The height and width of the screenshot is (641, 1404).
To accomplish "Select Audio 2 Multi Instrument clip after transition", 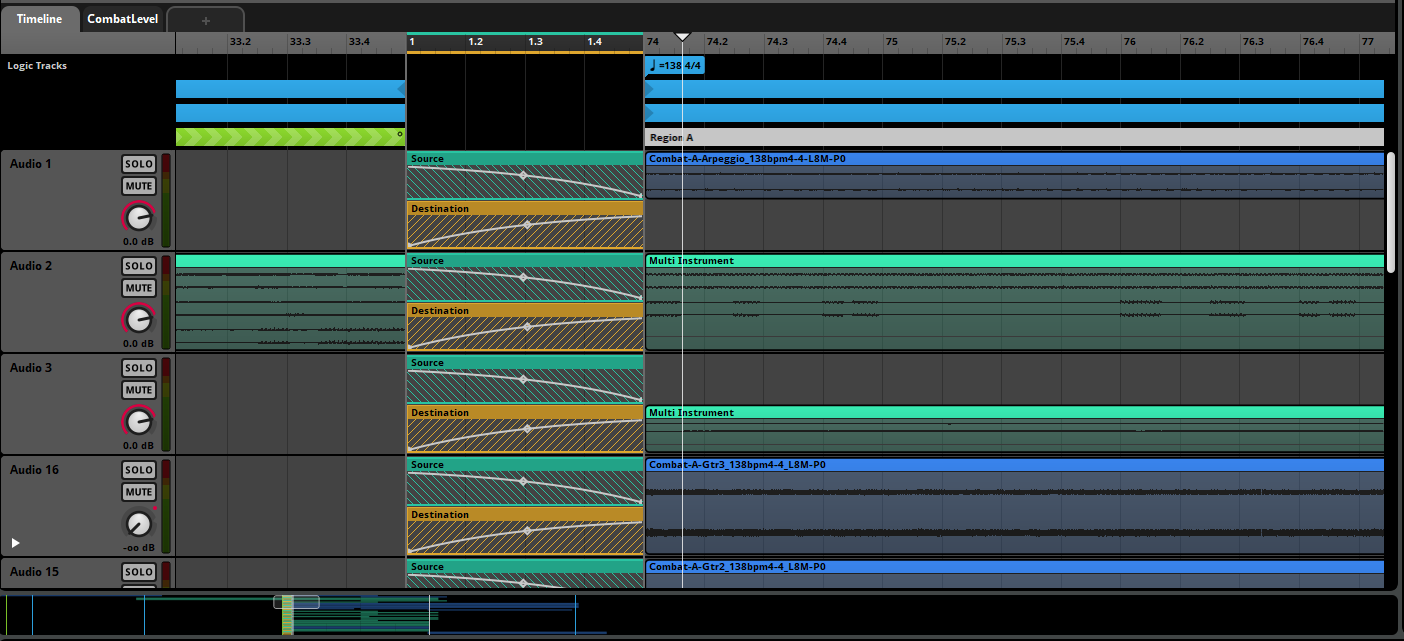I will point(1014,302).
